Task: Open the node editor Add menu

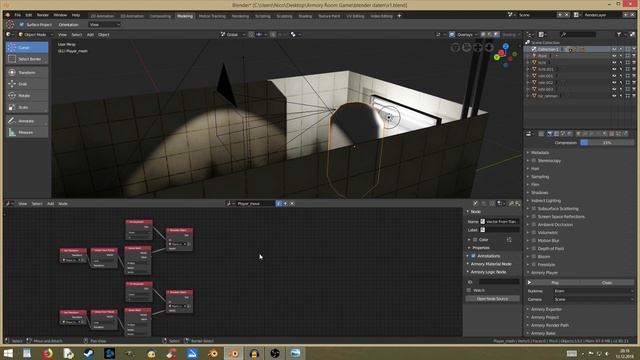Action: 51,203
